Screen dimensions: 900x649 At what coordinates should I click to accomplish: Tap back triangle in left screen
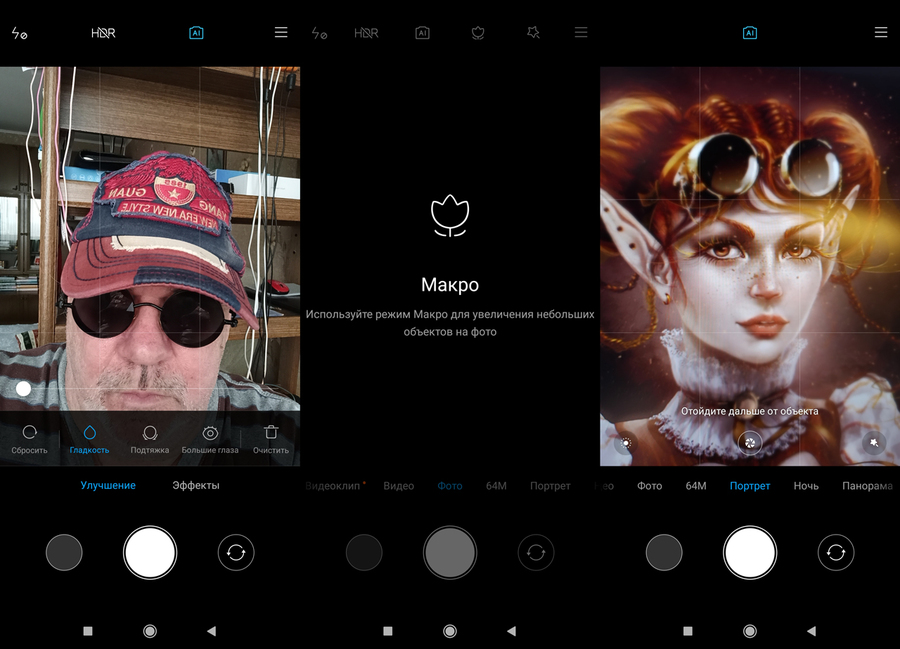pyautogui.click(x=211, y=631)
